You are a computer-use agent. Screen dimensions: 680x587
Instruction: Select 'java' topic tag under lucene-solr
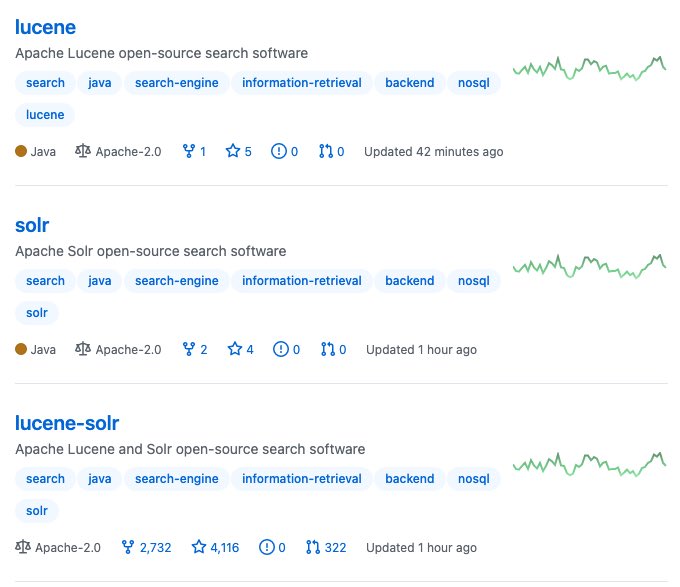[x=100, y=479]
